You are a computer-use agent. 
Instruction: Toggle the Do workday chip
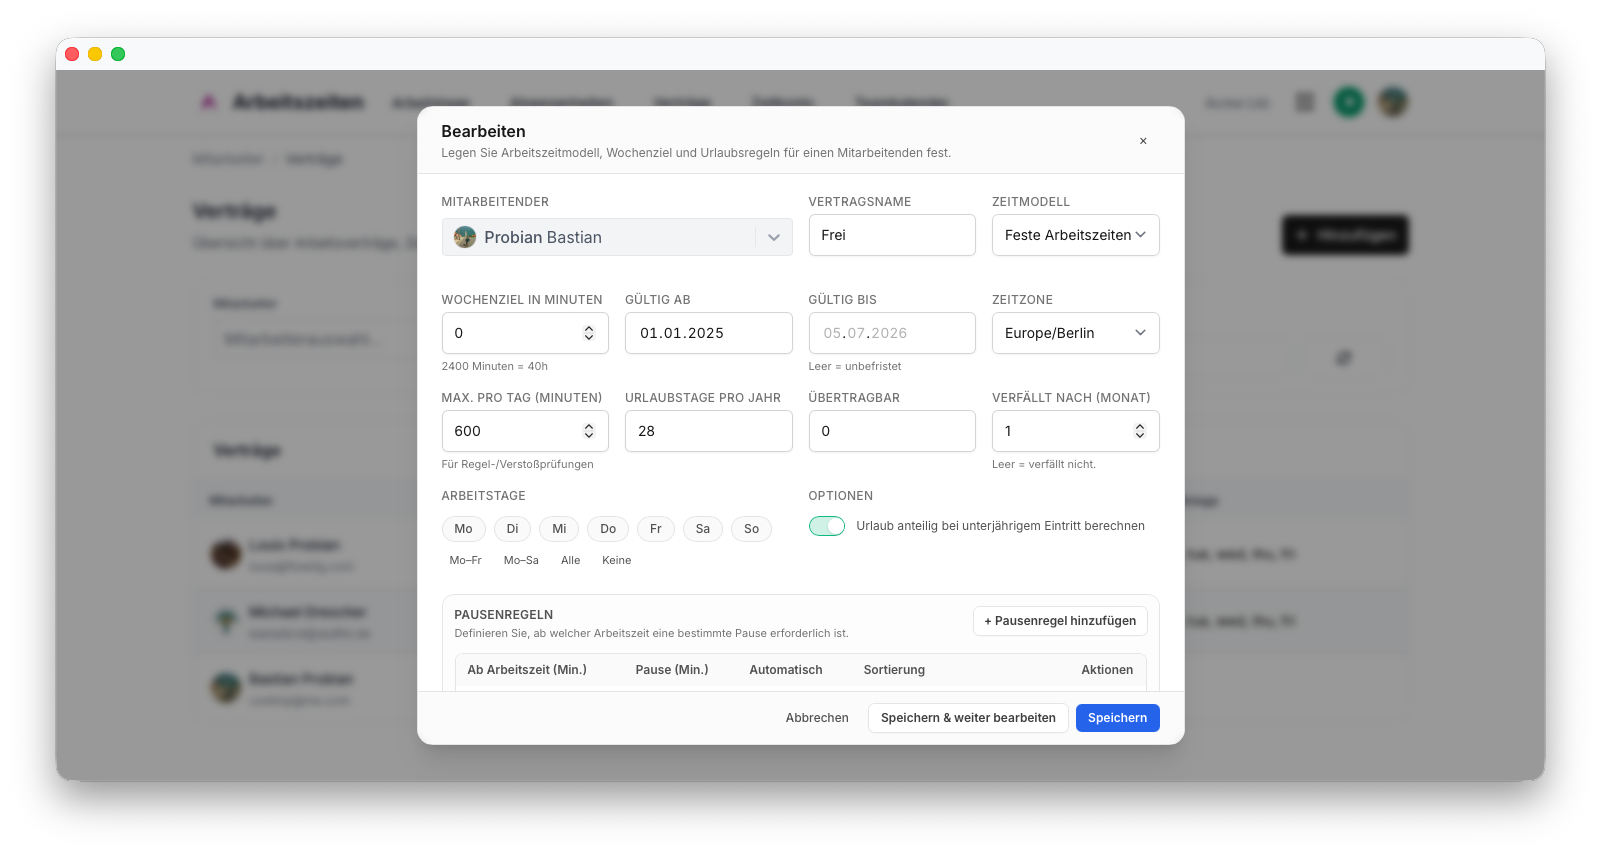point(608,529)
